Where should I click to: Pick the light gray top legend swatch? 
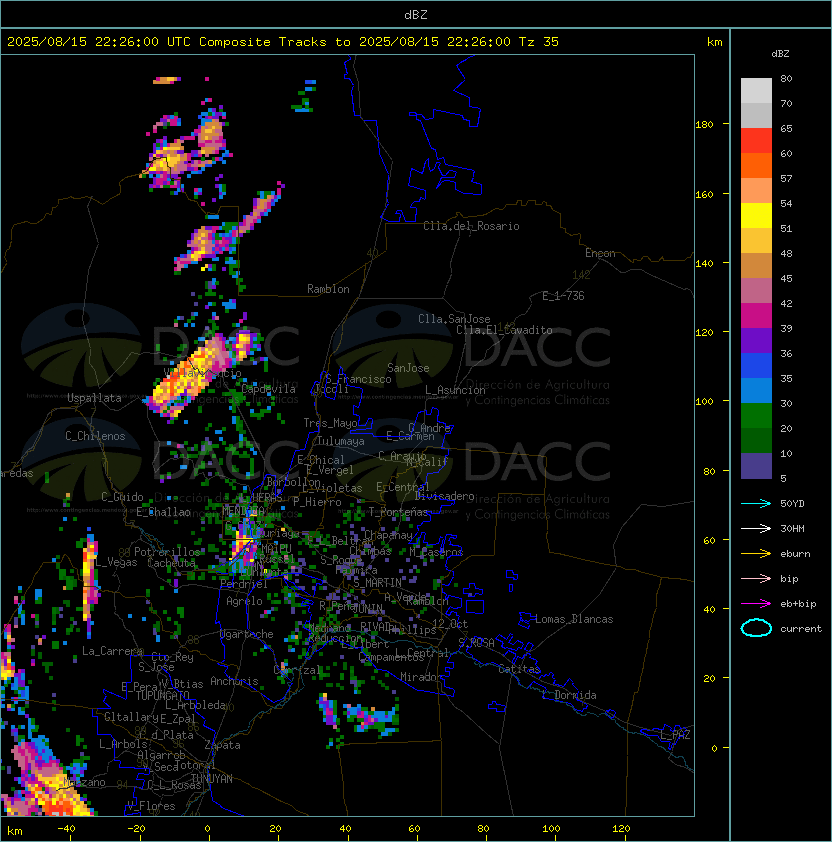point(756,91)
